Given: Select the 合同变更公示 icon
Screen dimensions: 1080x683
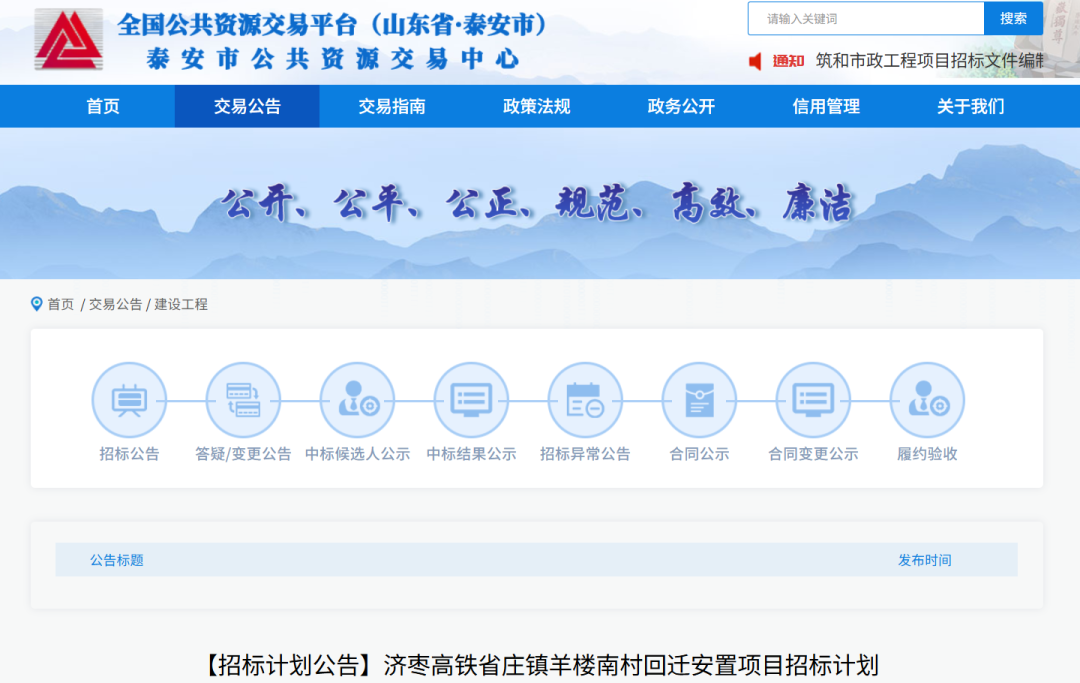Looking at the screenshot, I should [813, 400].
